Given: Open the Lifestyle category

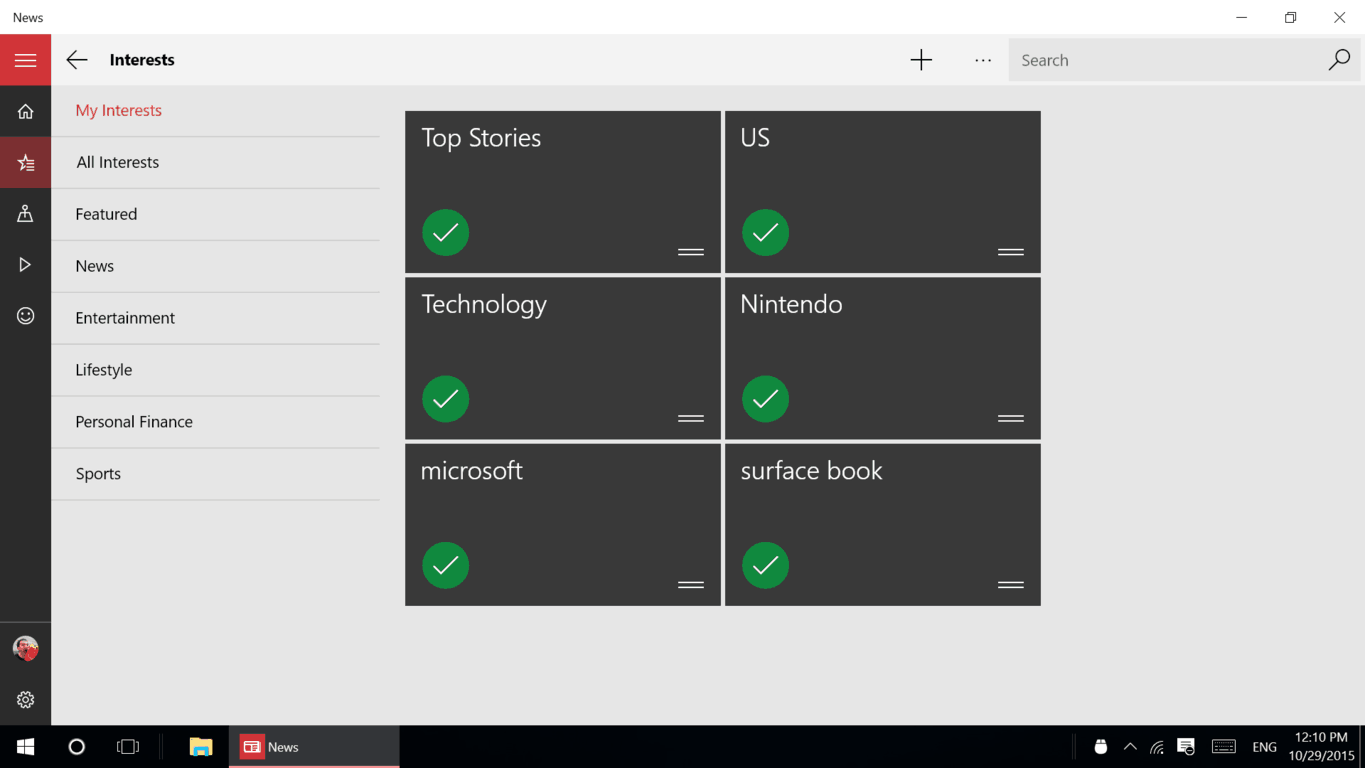Looking at the screenshot, I should tap(216, 370).
